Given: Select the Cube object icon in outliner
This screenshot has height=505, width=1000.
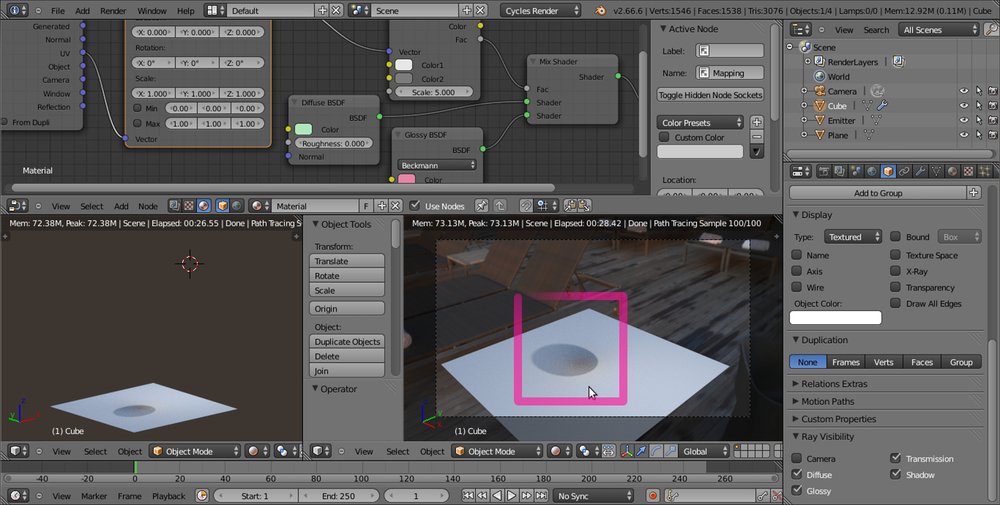Looking at the screenshot, I should tap(818, 105).
